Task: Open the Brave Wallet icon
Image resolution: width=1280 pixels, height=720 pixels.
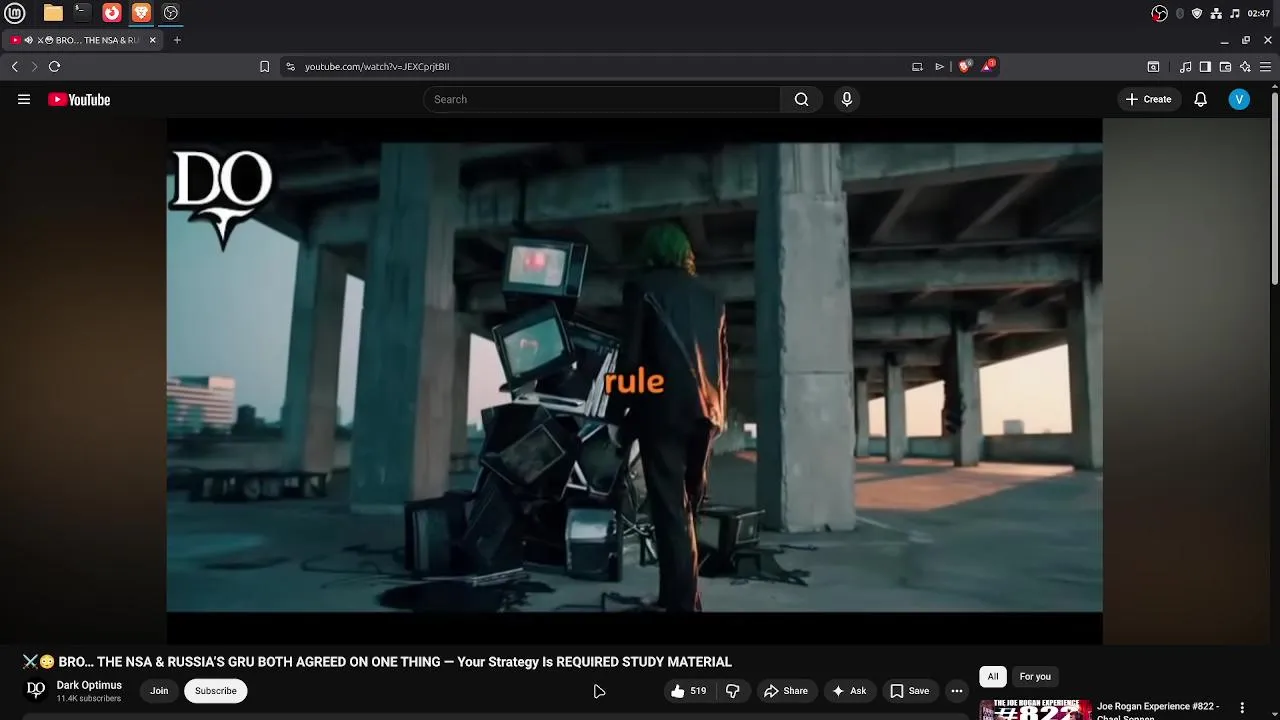Action: pyautogui.click(x=1225, y=66)
